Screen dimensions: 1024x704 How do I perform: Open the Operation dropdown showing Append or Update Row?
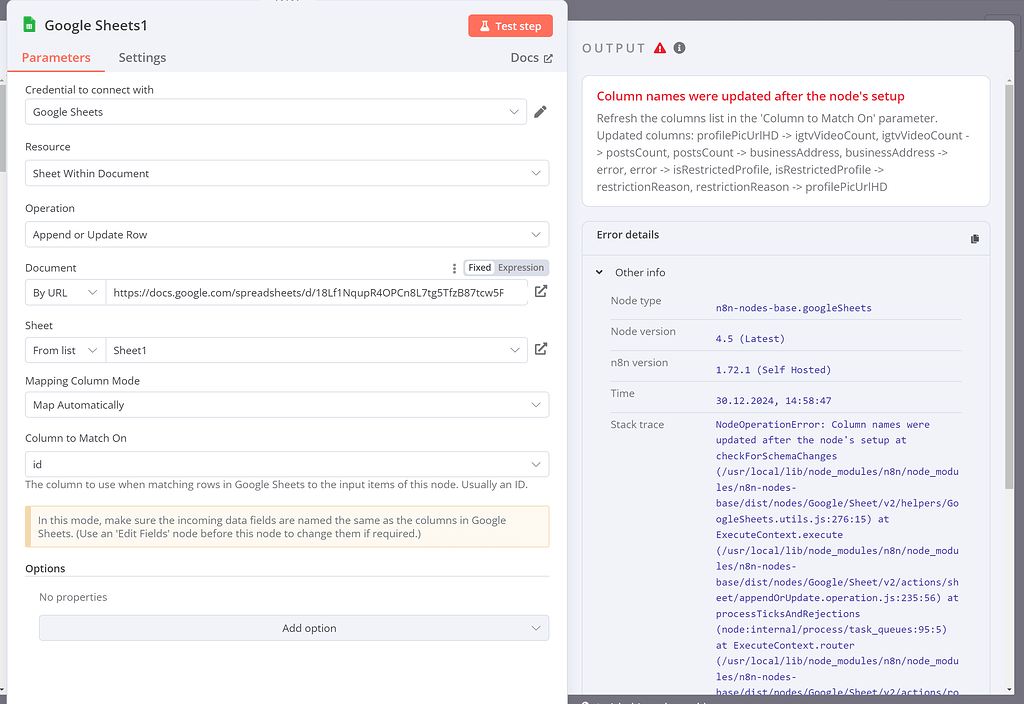286,235
